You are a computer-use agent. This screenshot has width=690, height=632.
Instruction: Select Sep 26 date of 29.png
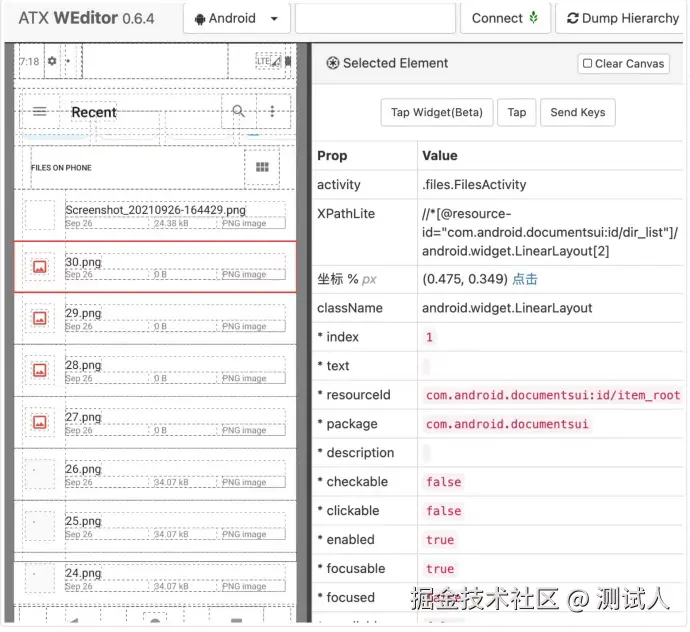click(x=79, y=326)
